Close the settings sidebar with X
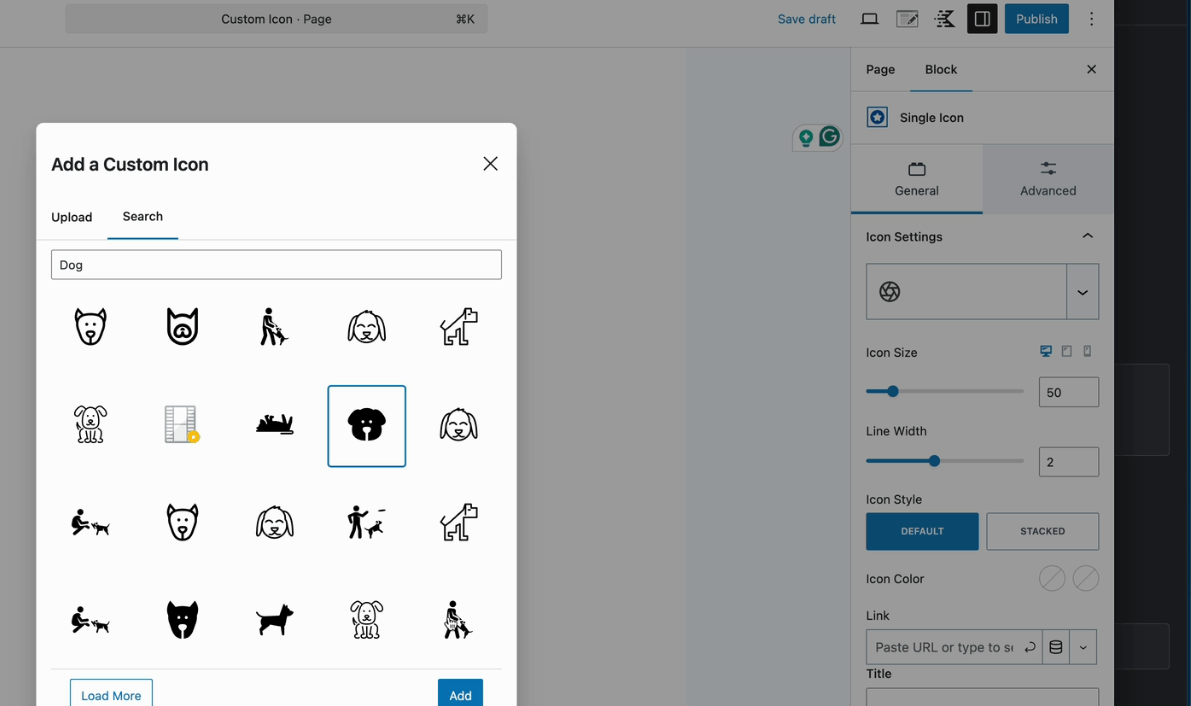 click(1091, 69)
